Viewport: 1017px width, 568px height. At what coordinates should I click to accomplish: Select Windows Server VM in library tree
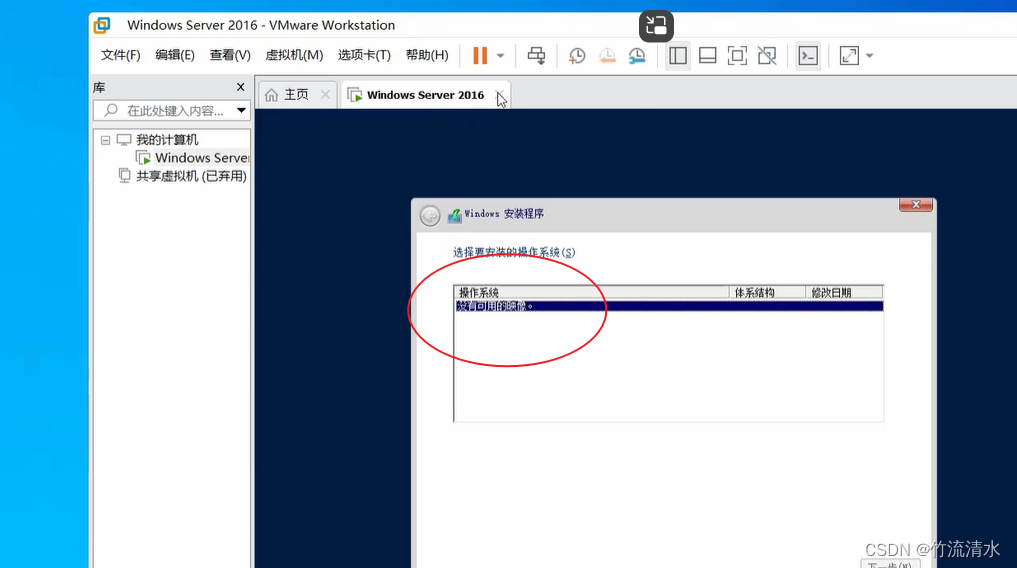[x=202, y=158]
